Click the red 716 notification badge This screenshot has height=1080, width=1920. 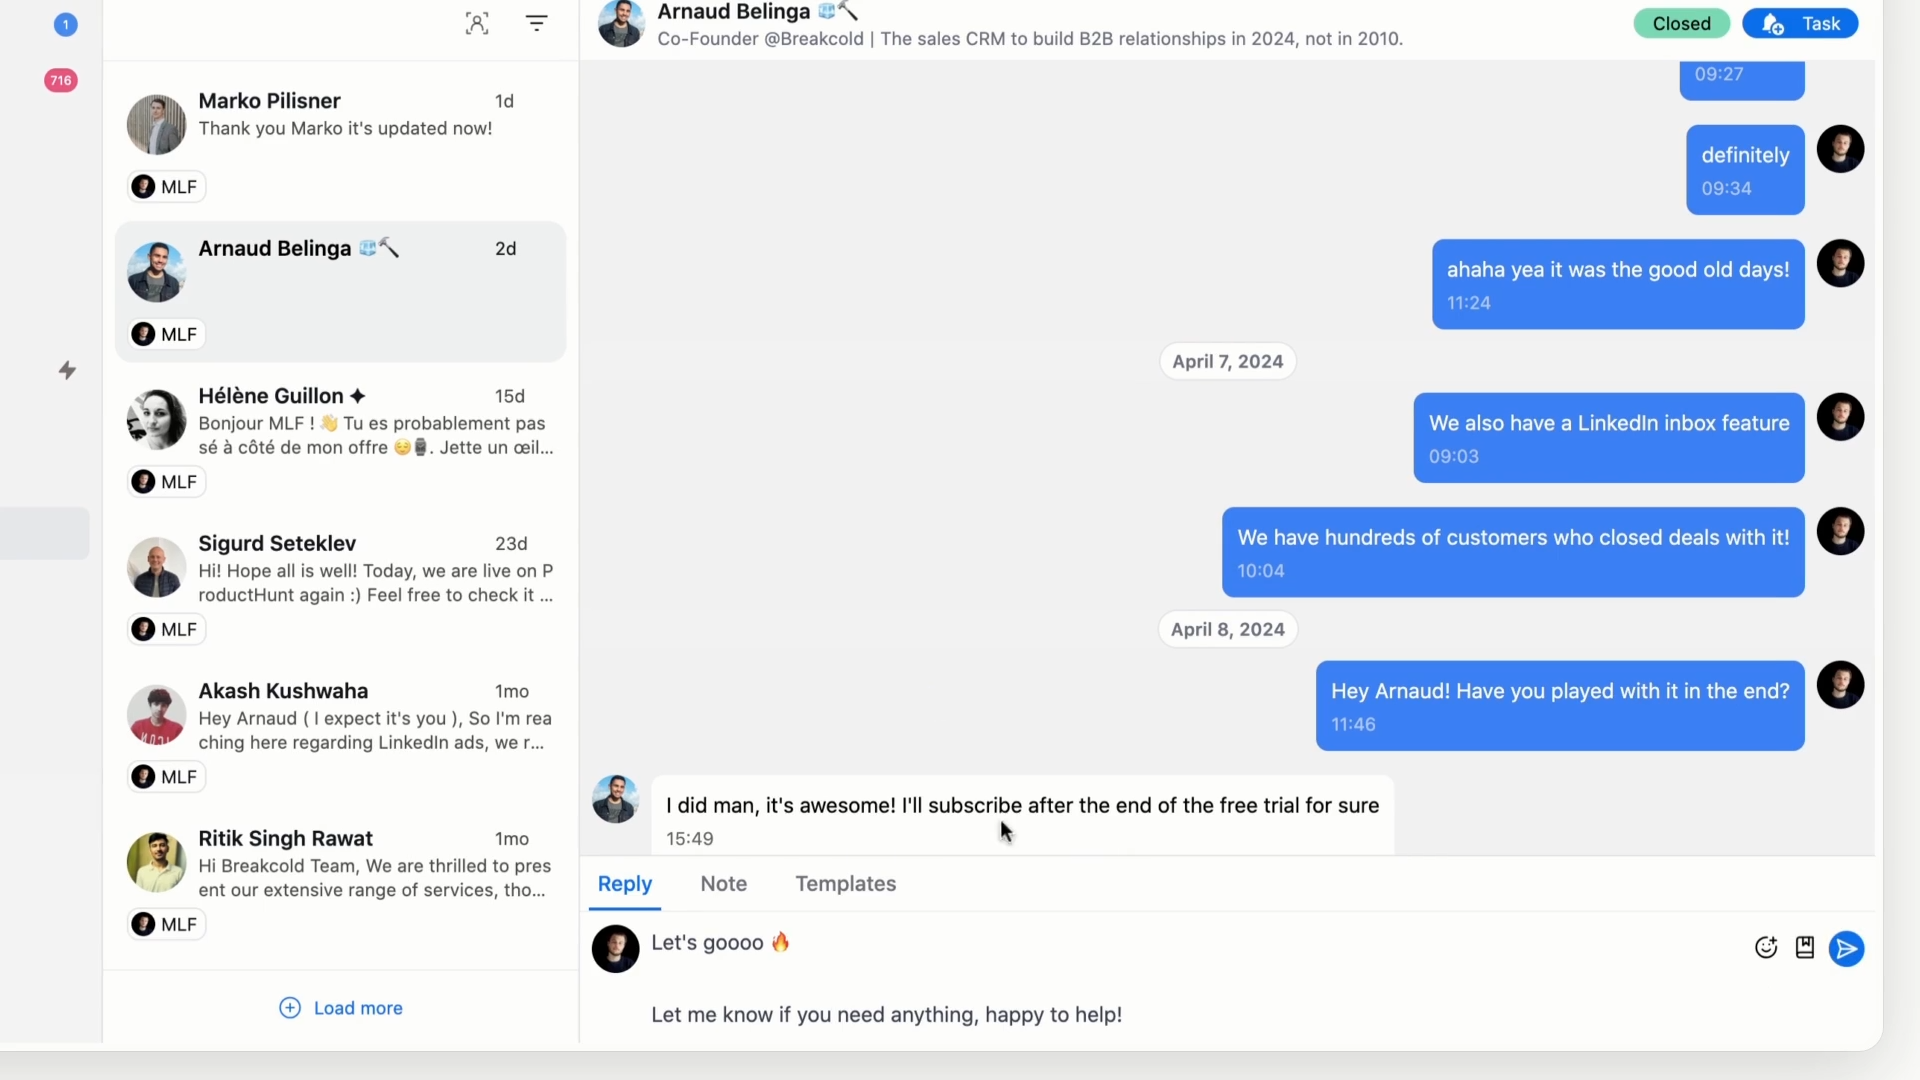tap(61, 80)
